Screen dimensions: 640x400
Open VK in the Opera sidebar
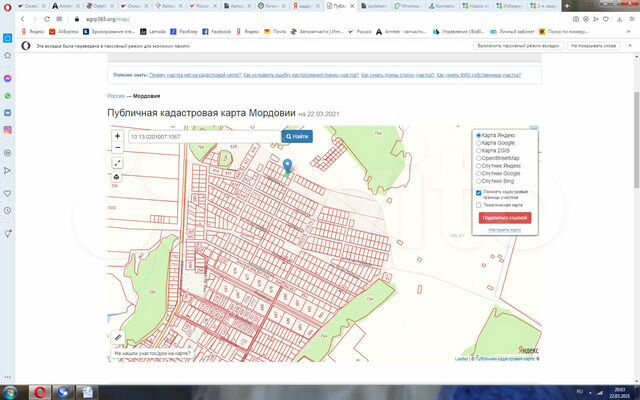click(7, 113)
